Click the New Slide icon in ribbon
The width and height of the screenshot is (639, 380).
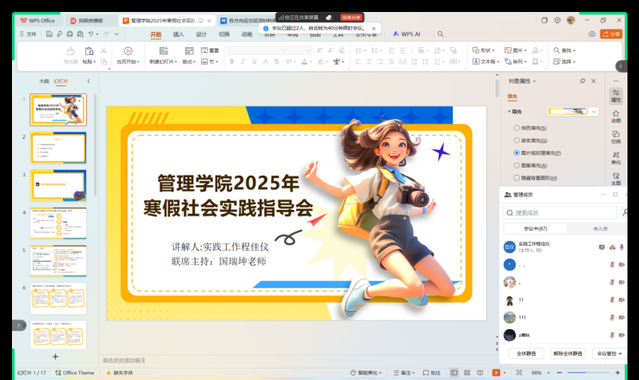(163, 51)
